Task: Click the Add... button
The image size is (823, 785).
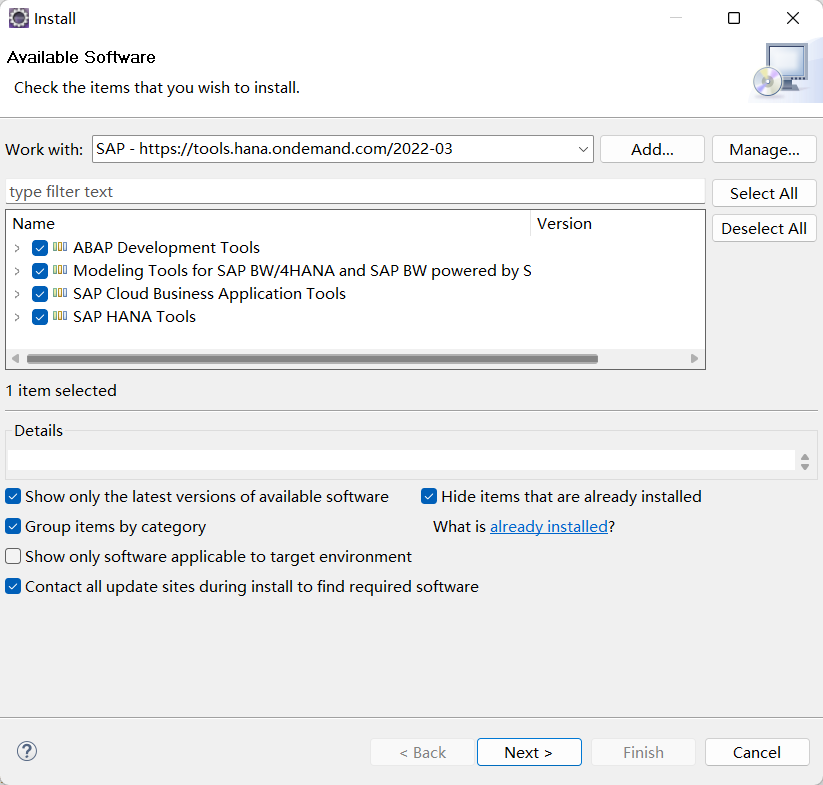Action: point(652,150)
